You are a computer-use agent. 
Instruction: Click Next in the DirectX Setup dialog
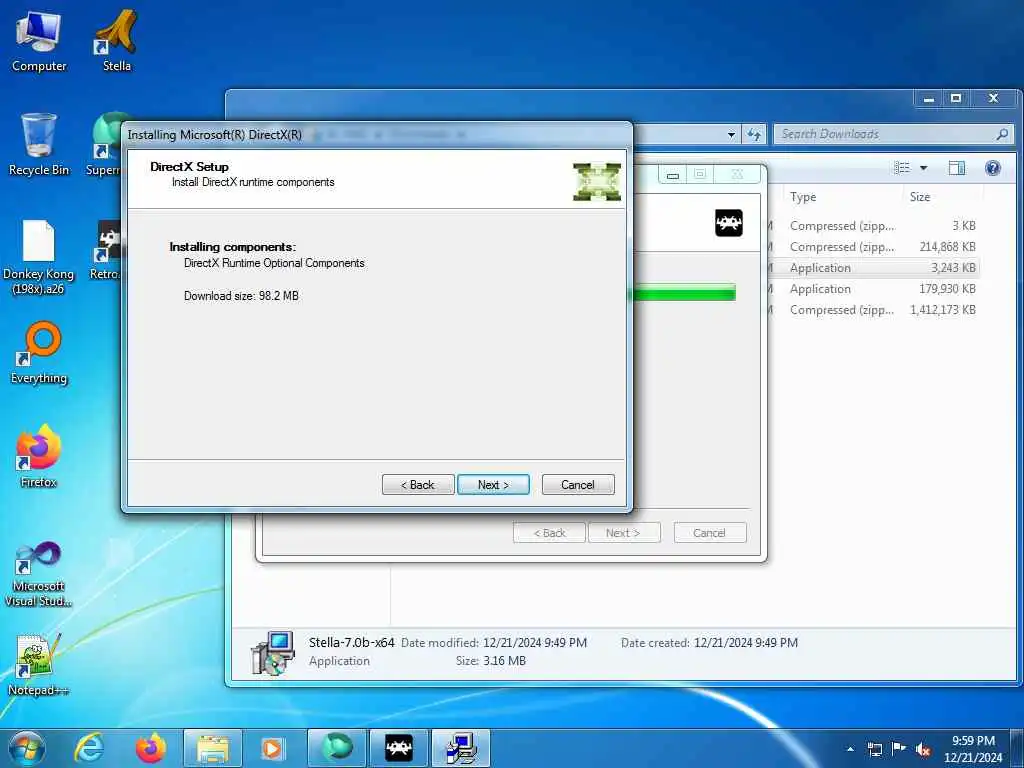click(493, 485)
